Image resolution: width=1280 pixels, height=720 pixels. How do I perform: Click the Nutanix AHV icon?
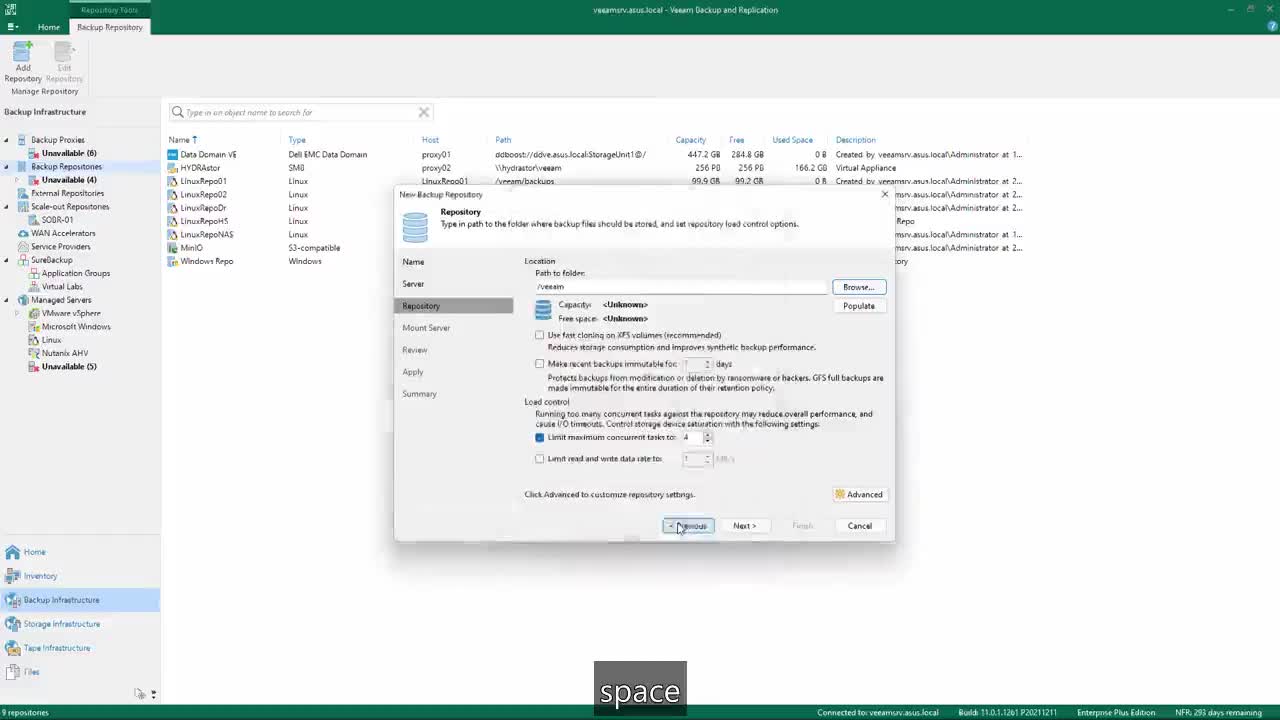coord(33,353)
